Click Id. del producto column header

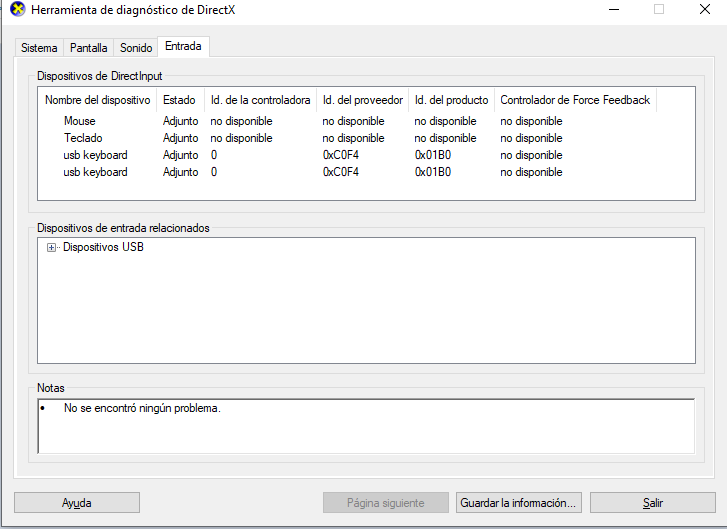(452, 100)
